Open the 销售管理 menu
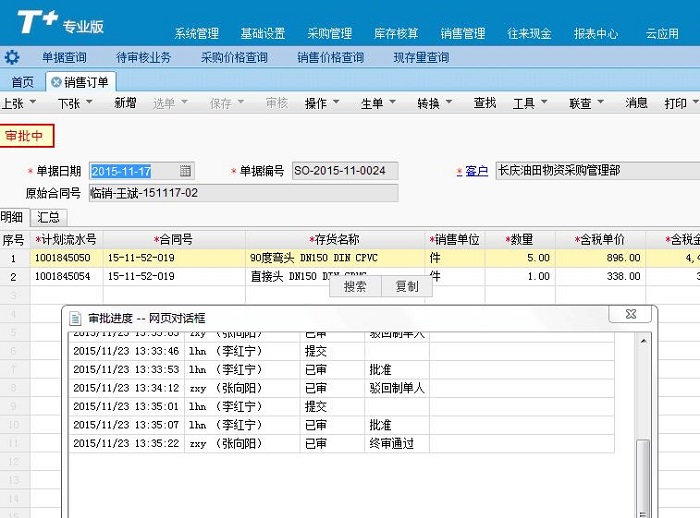The height and width of the screenshot is (518, 700). [463, 33]
